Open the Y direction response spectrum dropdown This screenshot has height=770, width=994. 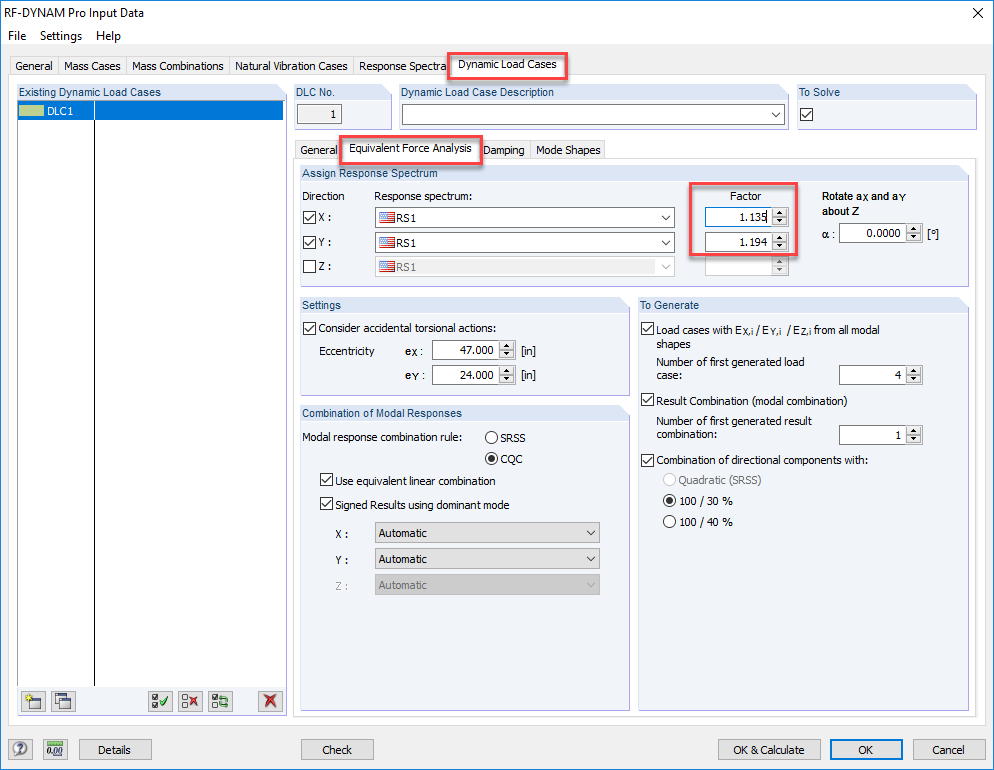(666, 243)
